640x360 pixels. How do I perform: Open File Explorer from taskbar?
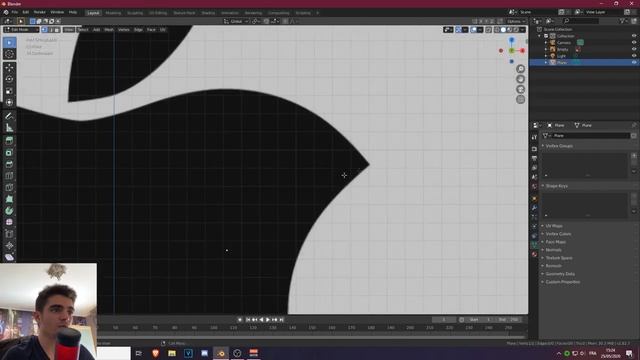172,353
